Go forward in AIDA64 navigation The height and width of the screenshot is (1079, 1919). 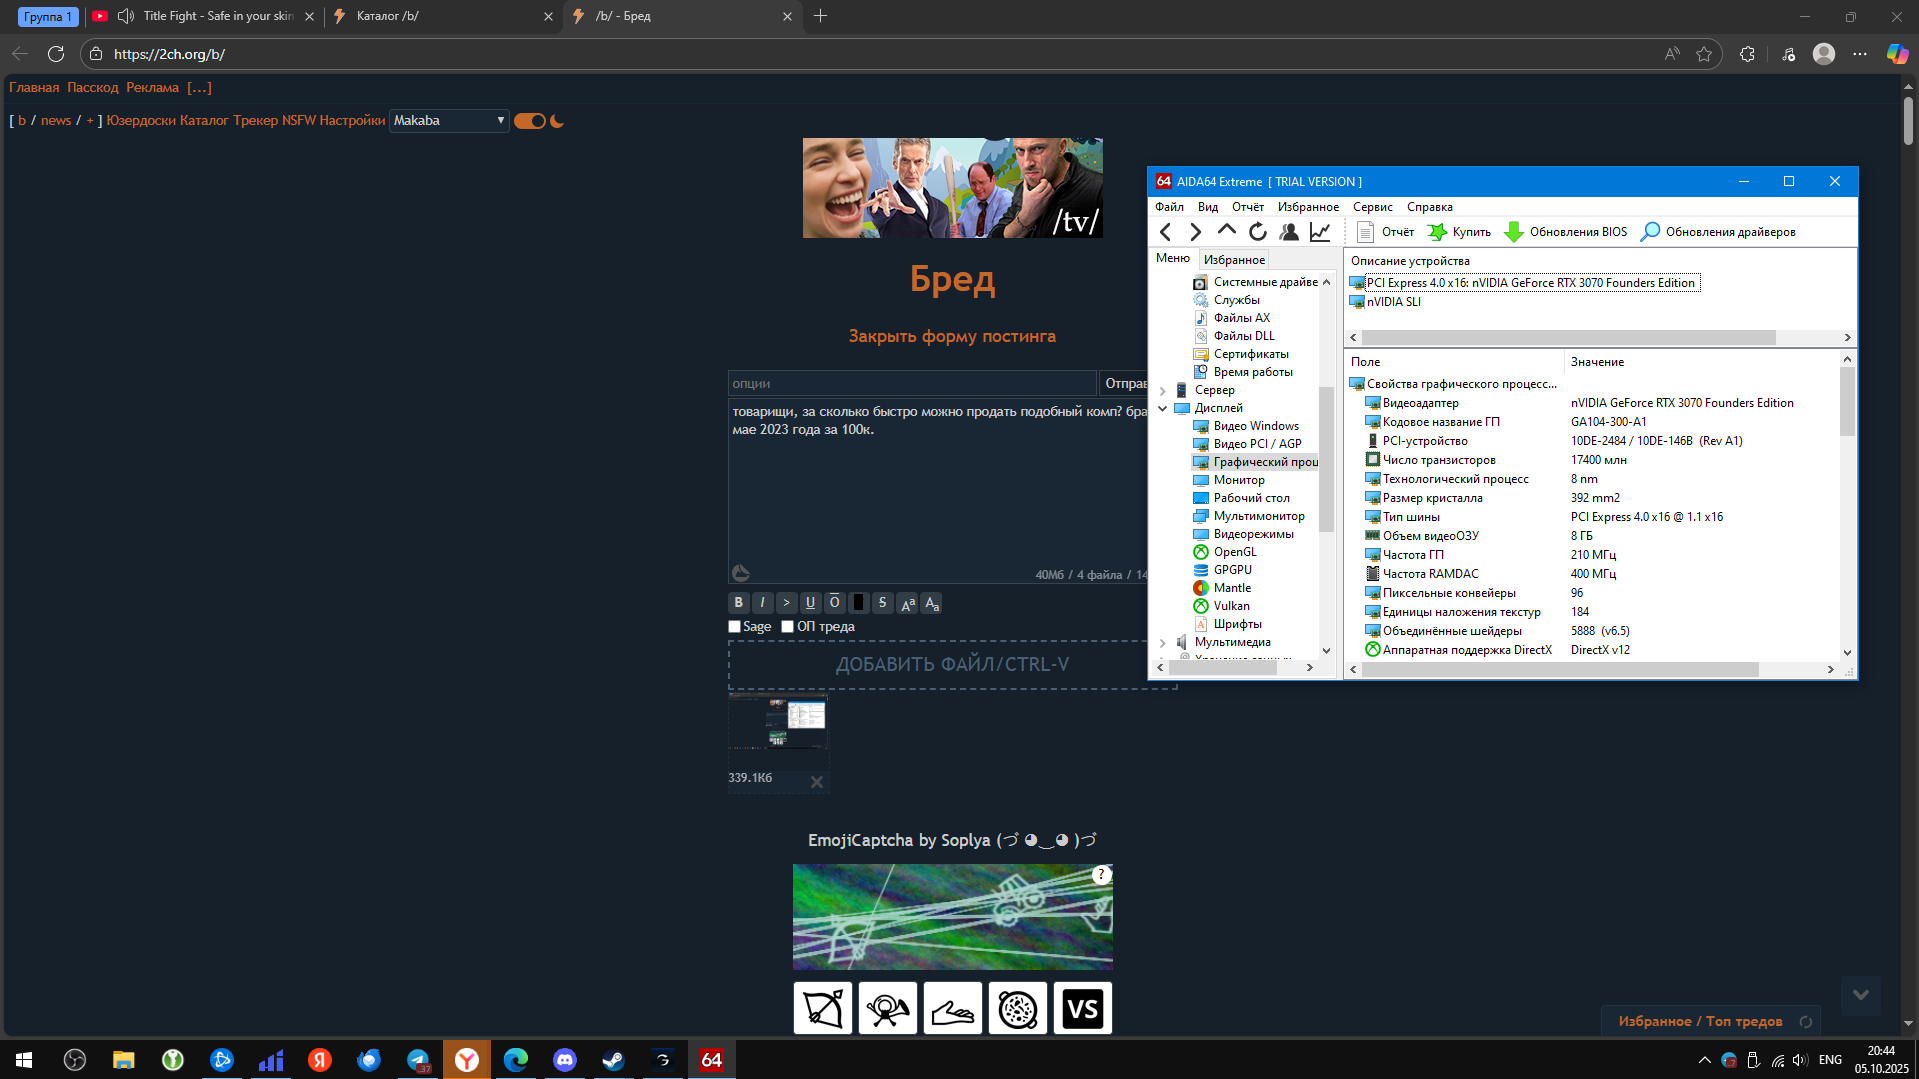[x=1195, y=232]
